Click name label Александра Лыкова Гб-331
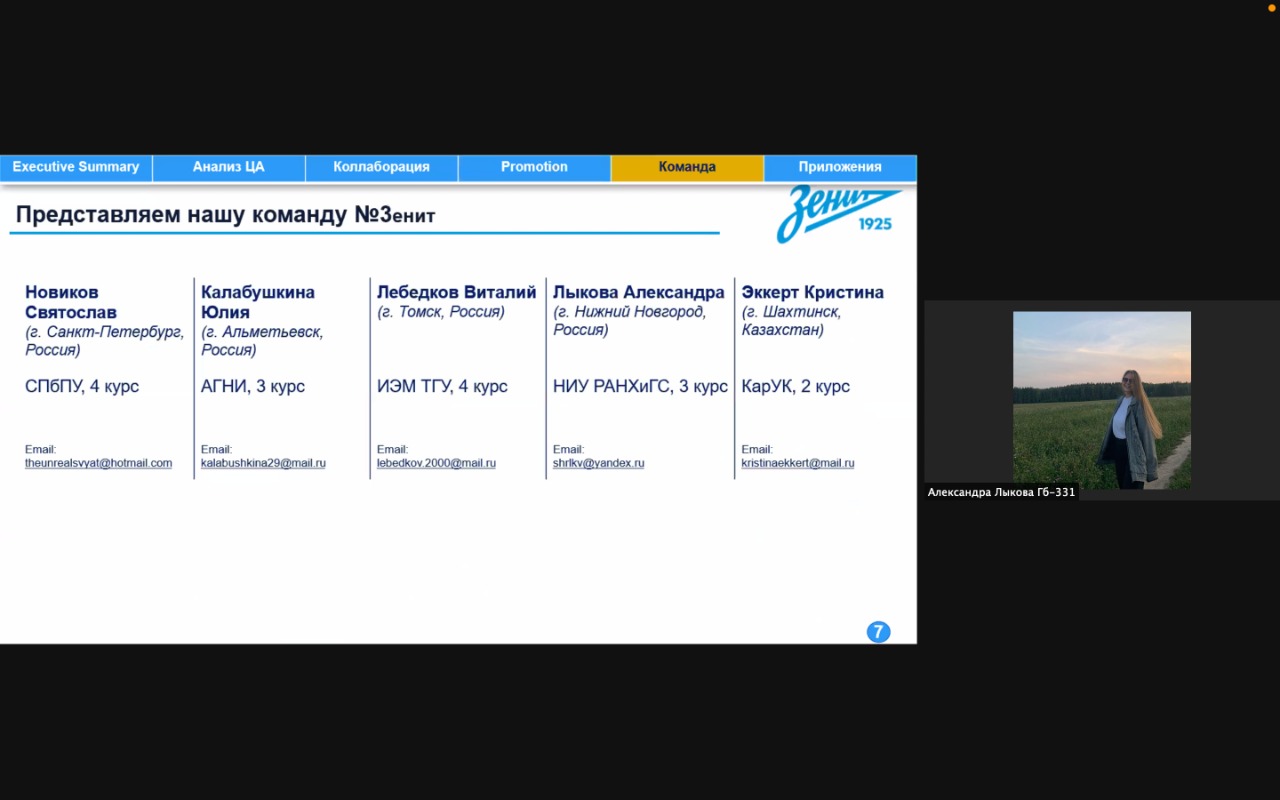The width and height of the screenshot is (1280, 800). [1001, 492]
